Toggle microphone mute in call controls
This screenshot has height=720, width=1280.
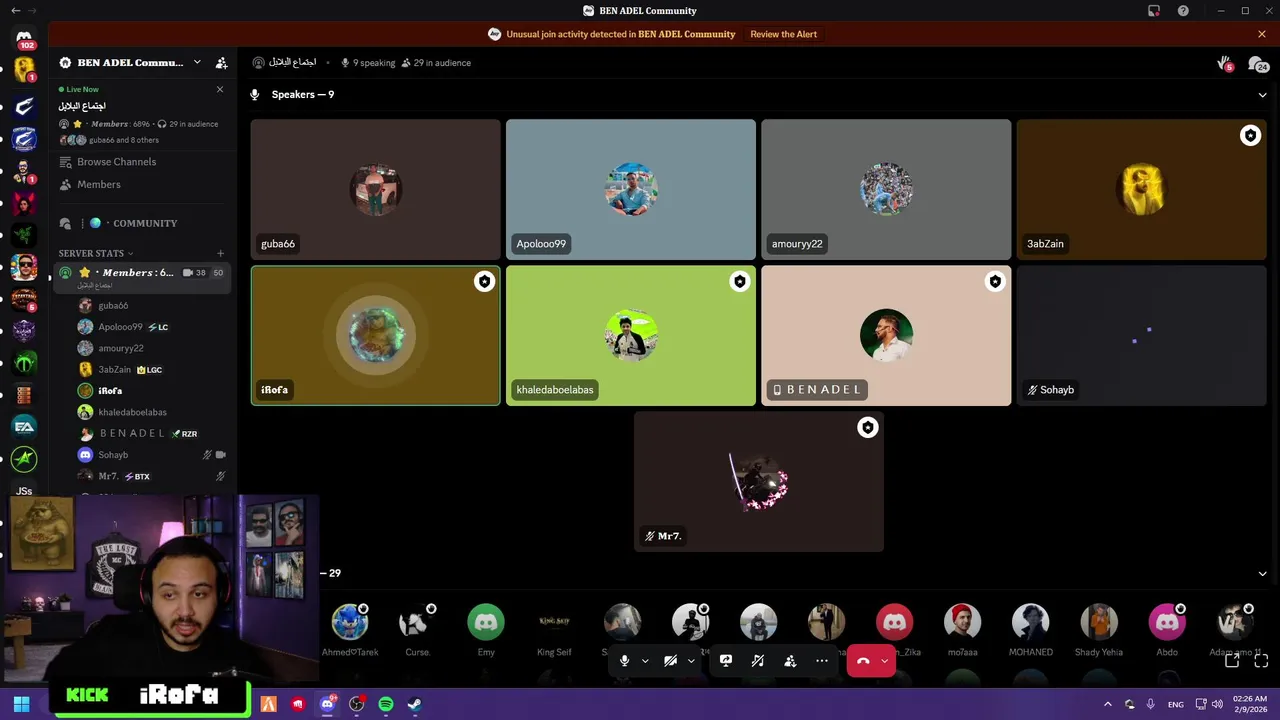[624, 661]
